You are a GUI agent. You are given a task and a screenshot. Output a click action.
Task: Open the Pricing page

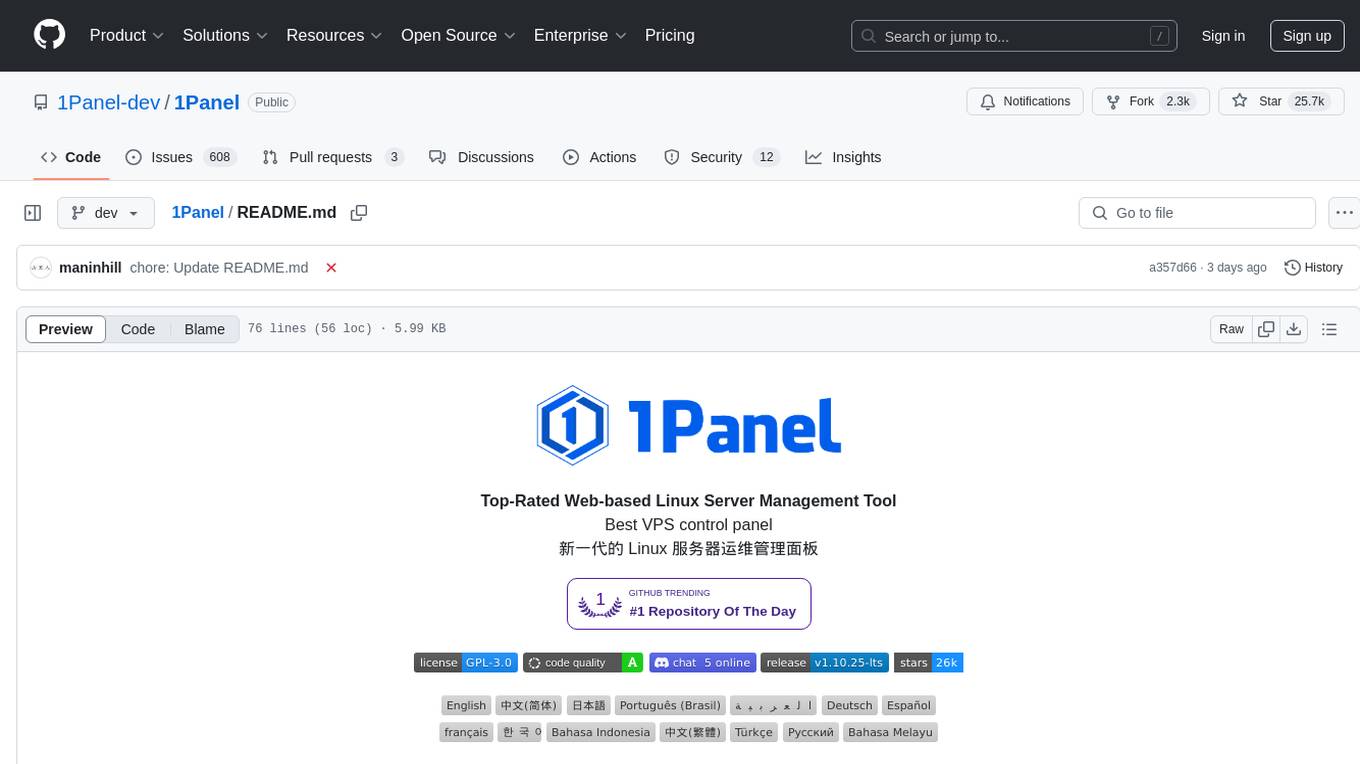pos(670,35)
